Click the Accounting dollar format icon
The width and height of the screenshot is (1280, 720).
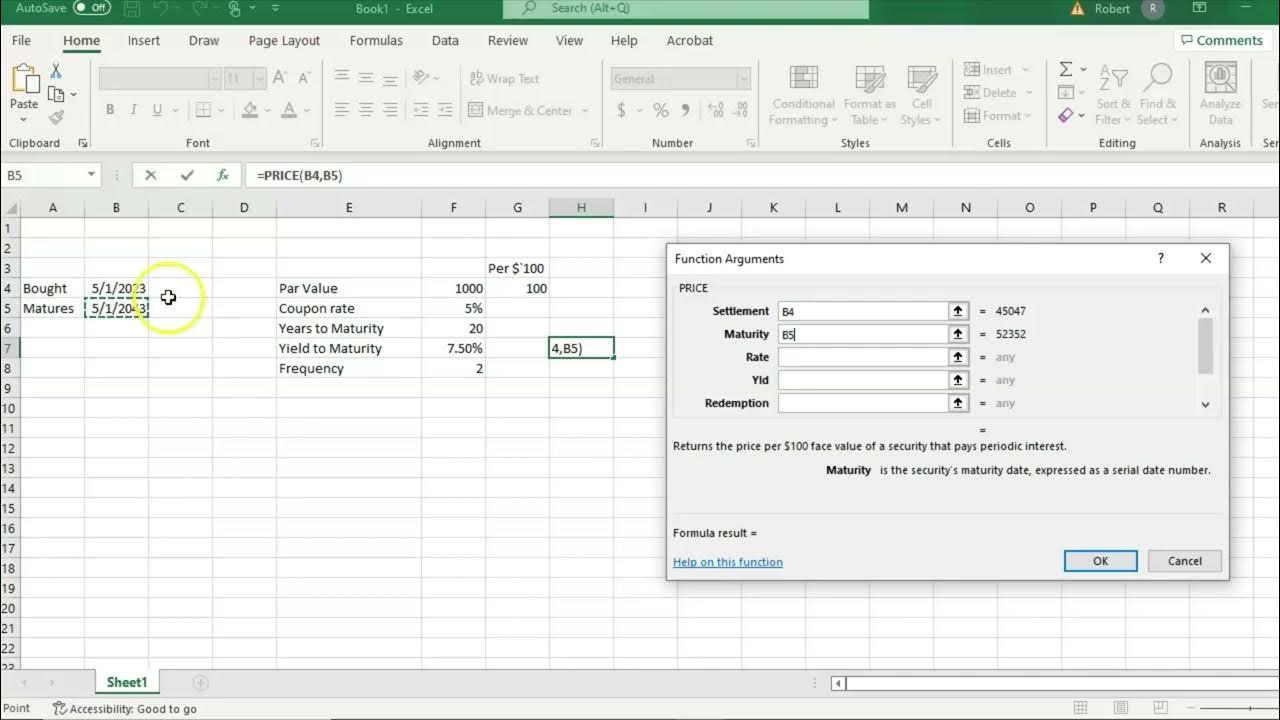click(621, 110)
